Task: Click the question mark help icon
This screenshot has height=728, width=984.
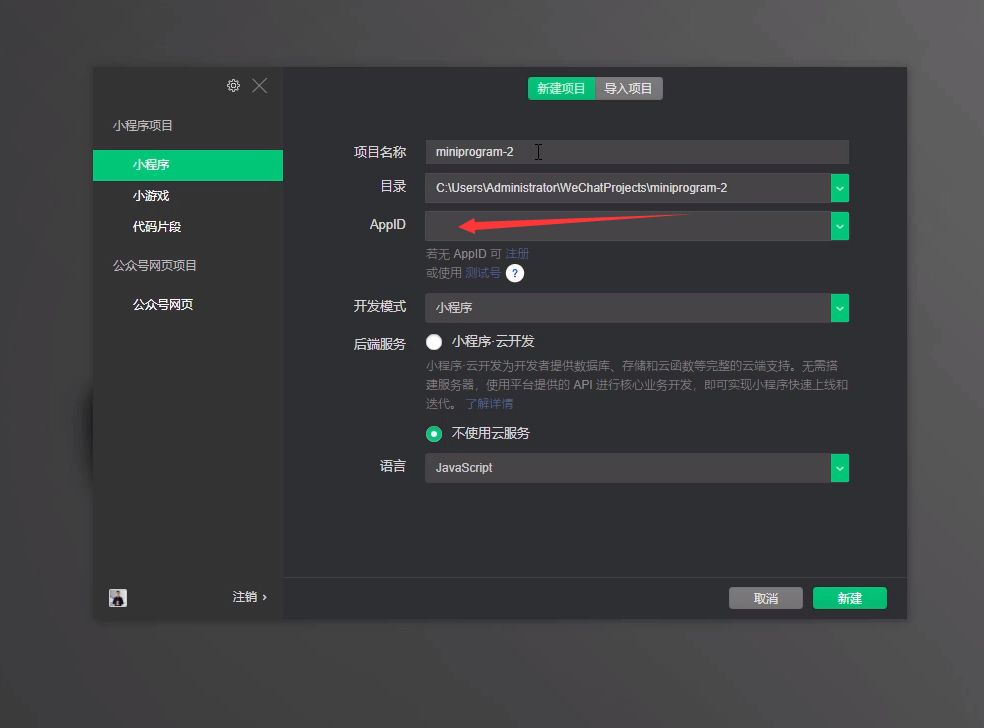Action: pyautogui.click(x=515, y=273)
